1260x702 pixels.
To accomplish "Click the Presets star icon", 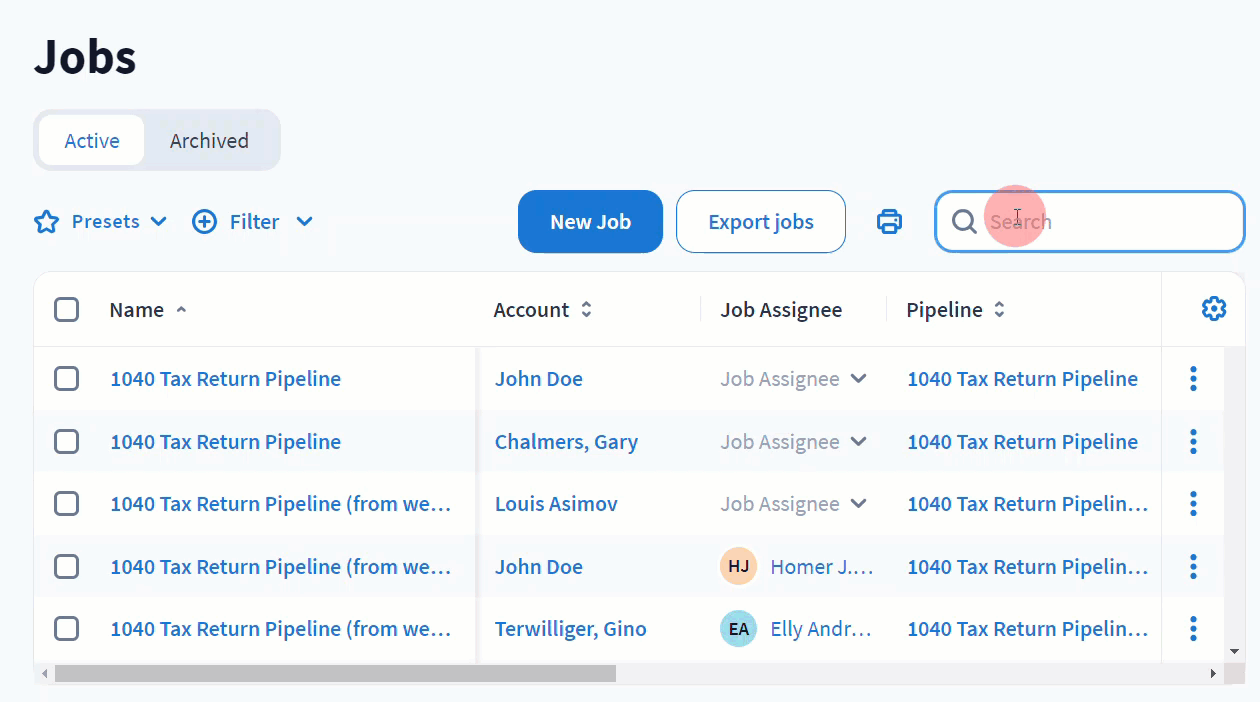I will pos(47,222).
